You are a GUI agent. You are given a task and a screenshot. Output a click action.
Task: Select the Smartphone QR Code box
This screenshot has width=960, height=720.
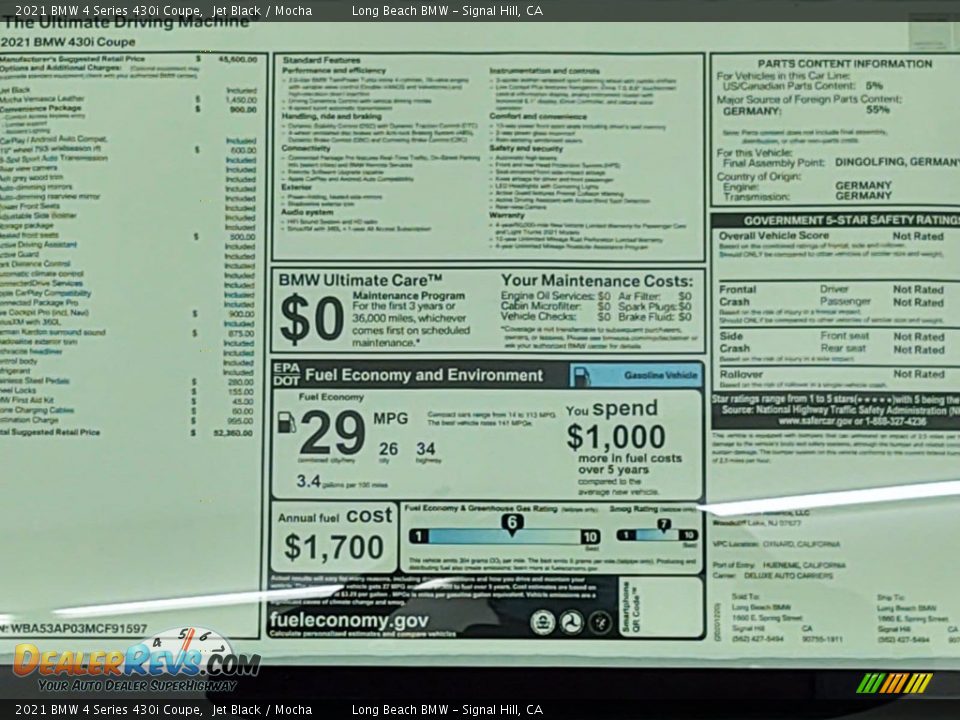coord(661,607)
